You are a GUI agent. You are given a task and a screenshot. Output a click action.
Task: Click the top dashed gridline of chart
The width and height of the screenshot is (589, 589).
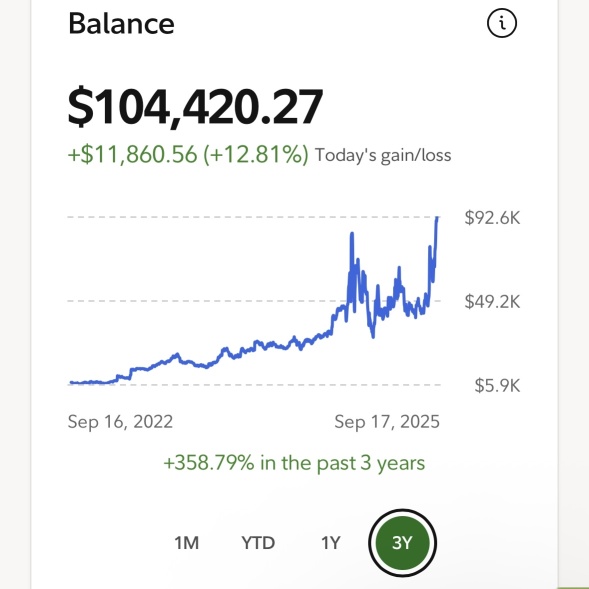(252, 217)
